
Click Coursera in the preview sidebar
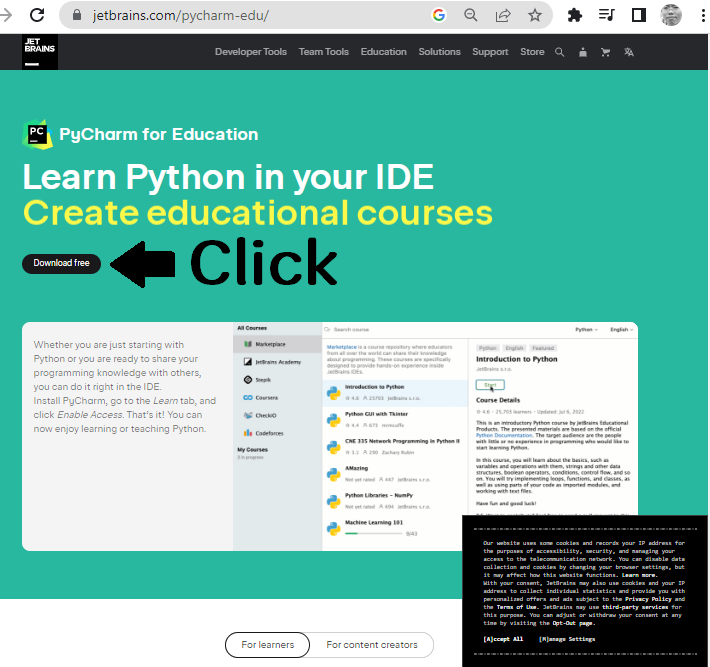pos(261,398)
